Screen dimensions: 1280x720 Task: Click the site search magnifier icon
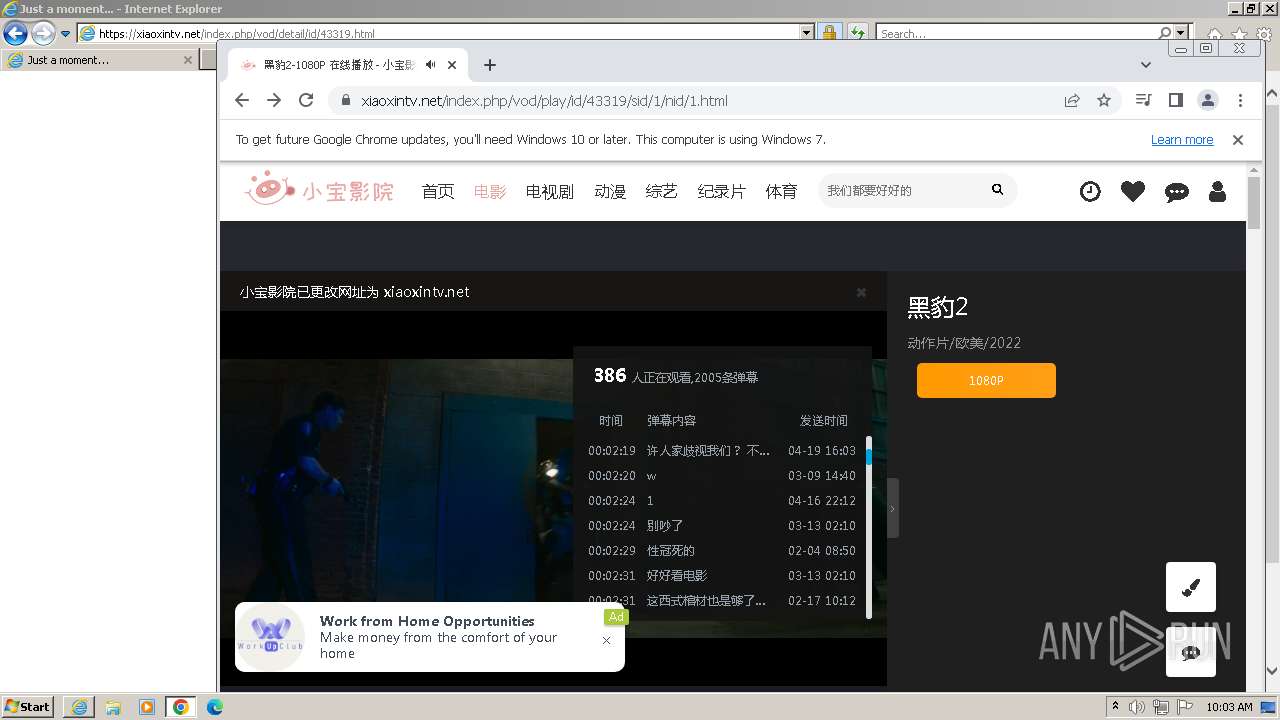[997, 189]
